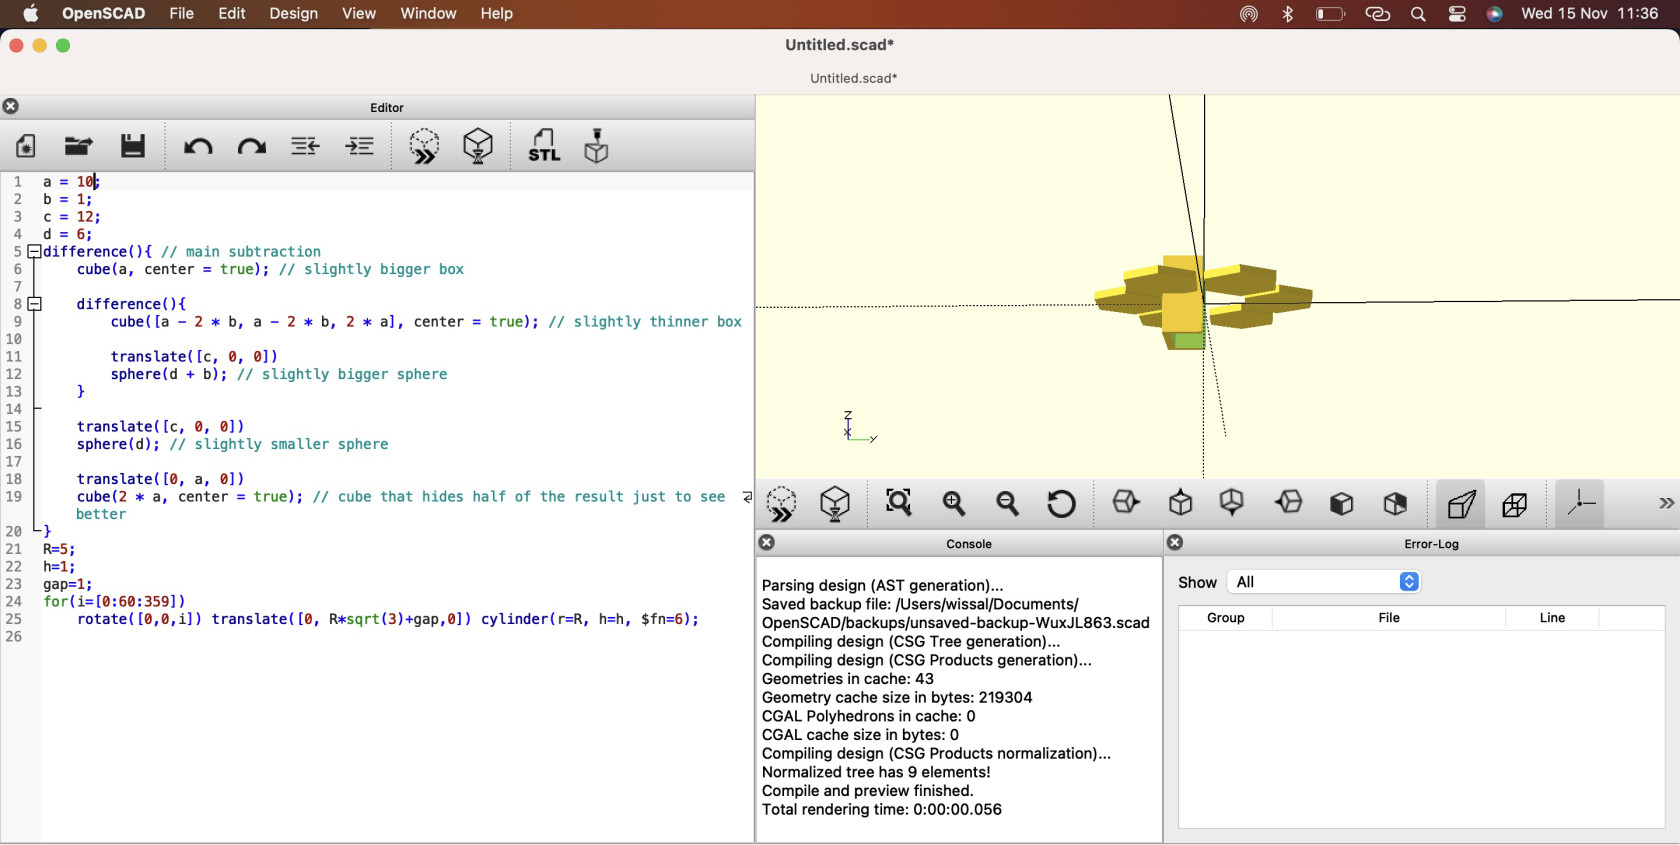Click the battery status icon

(1330, 14)
